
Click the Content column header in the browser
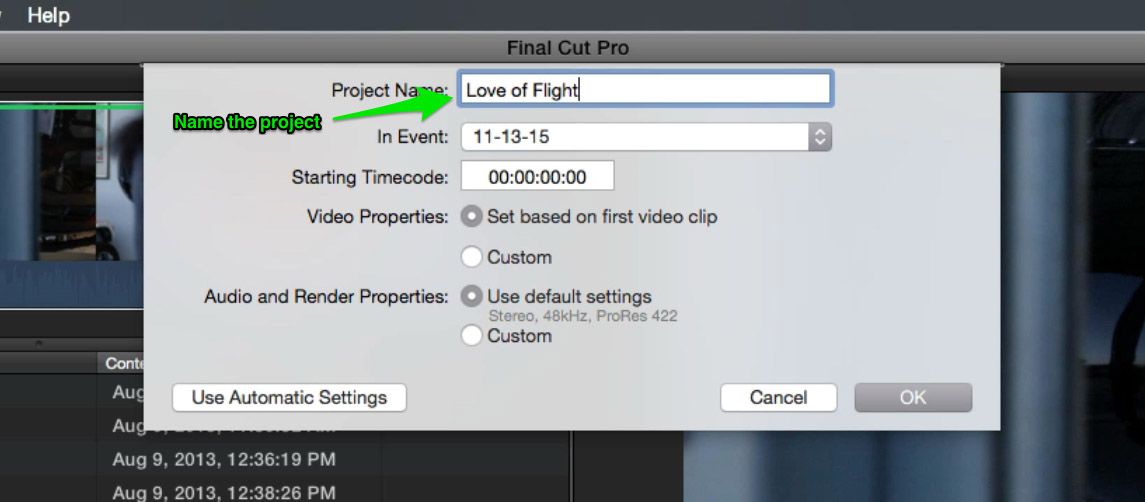pos(121,363)
